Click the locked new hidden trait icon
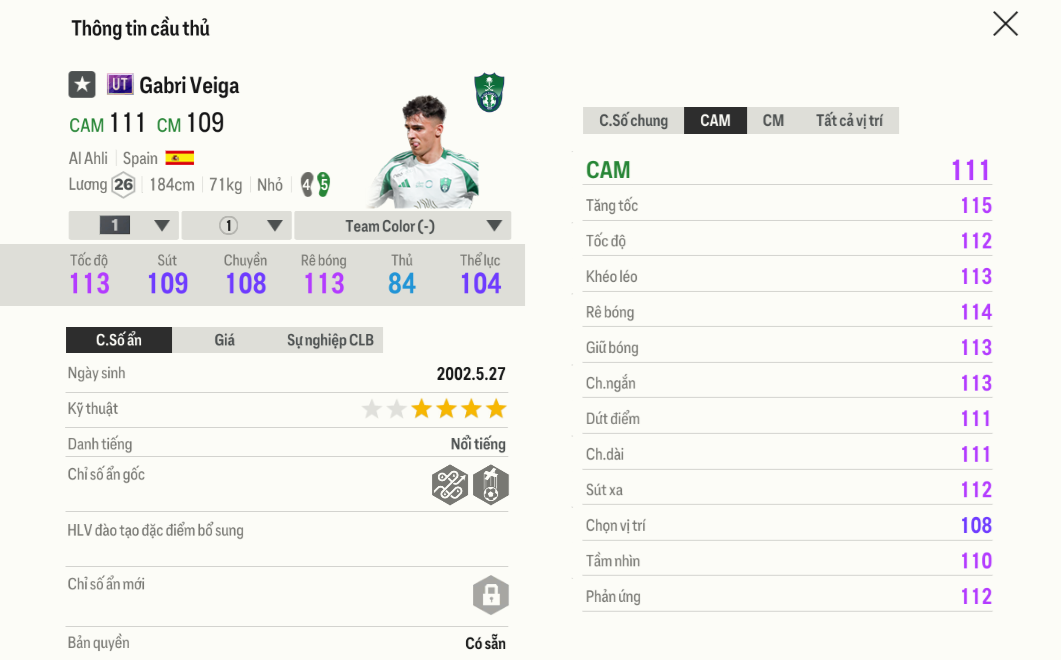Viewport: 1061px width, 660px height. (x=490, y=595)
